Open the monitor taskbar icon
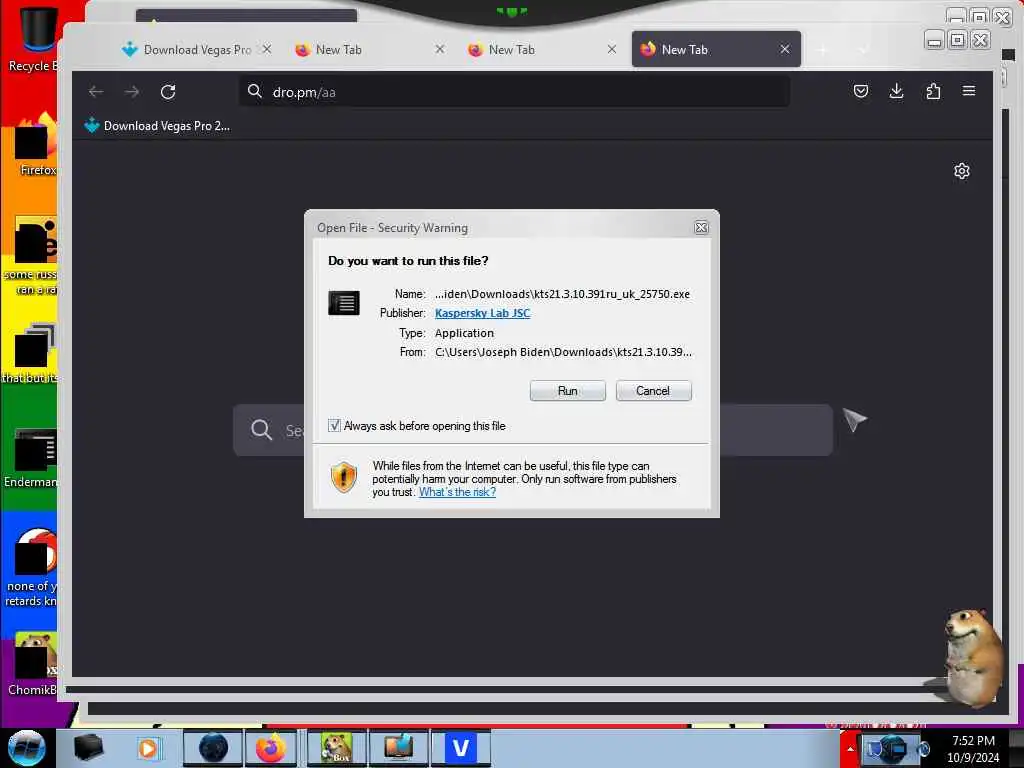The image size is (1024, 768). (398, 748)
